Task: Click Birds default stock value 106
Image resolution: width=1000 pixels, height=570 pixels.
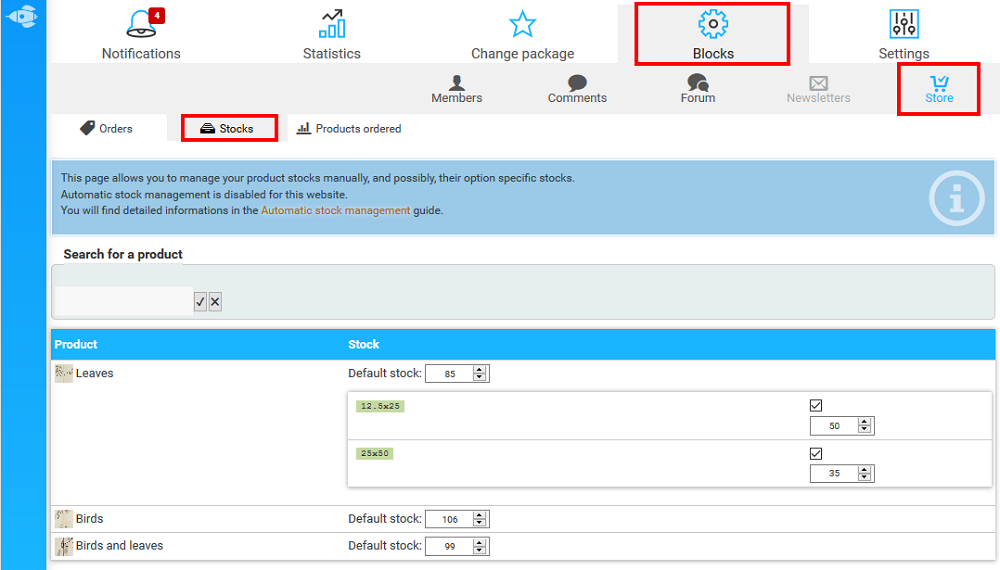Action: (450, 519)
